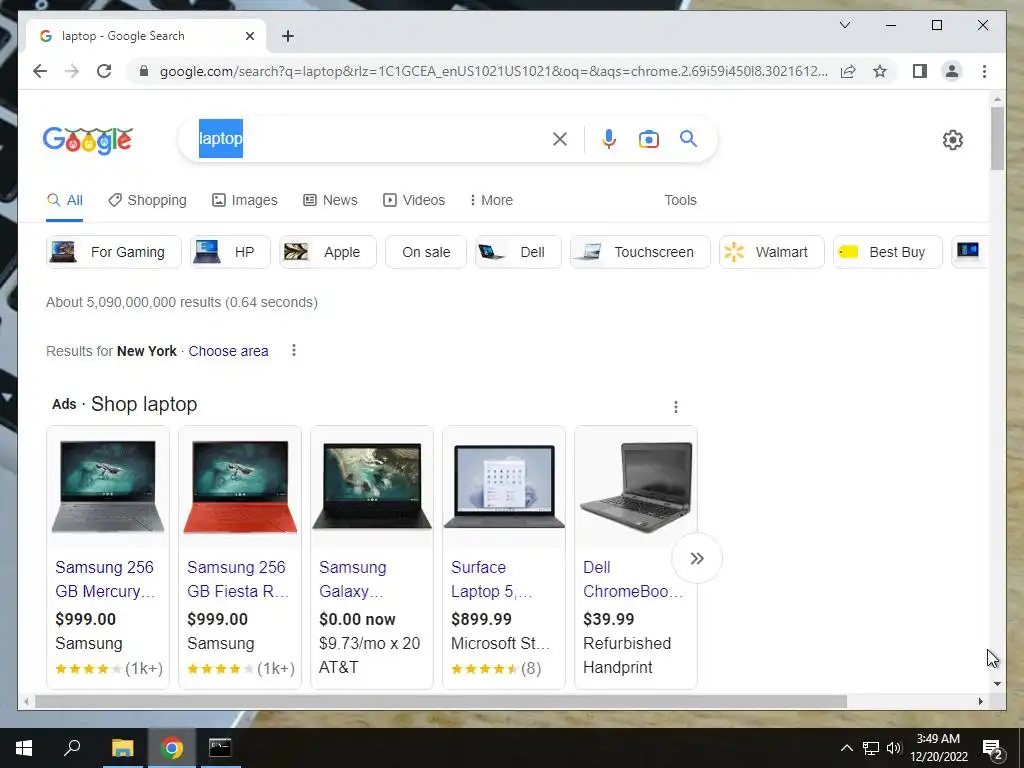Filter by Touchscreen chip
1024x768 pixels.
[641, 252]
